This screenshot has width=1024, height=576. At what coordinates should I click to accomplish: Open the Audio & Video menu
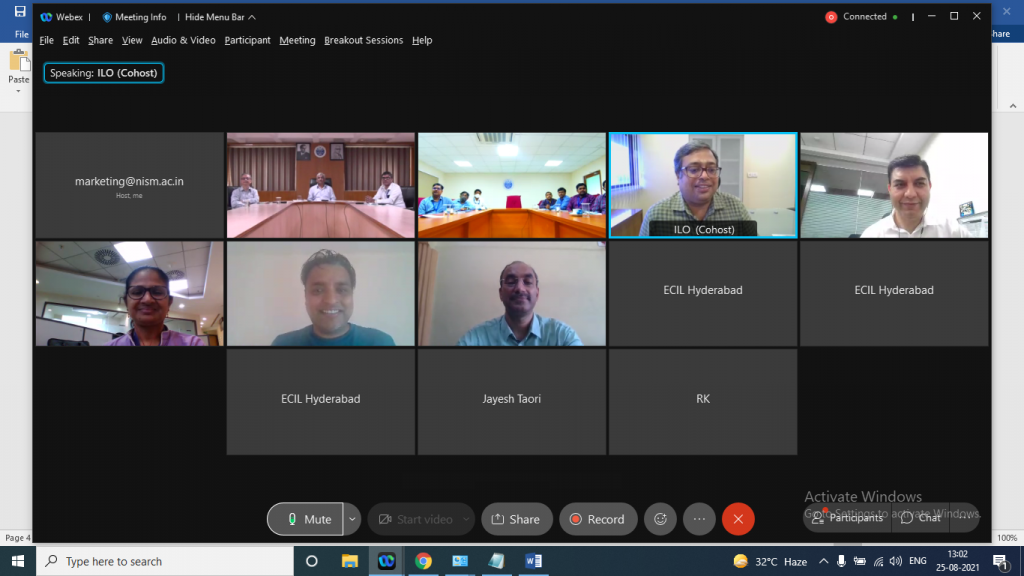click(x=183, y=40)
